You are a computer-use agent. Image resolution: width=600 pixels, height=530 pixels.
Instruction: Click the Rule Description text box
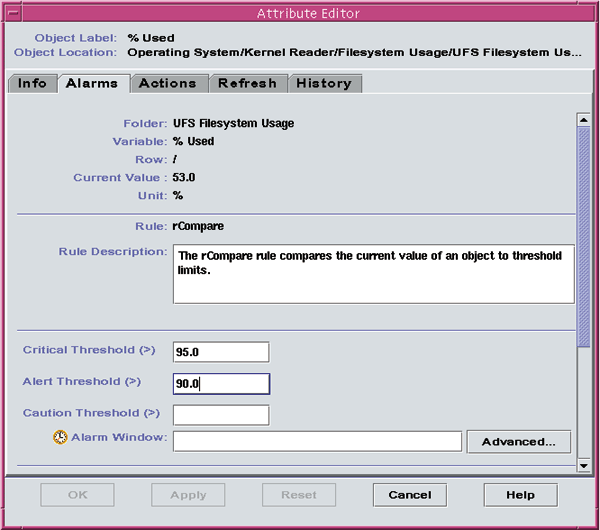pos(373,273)
